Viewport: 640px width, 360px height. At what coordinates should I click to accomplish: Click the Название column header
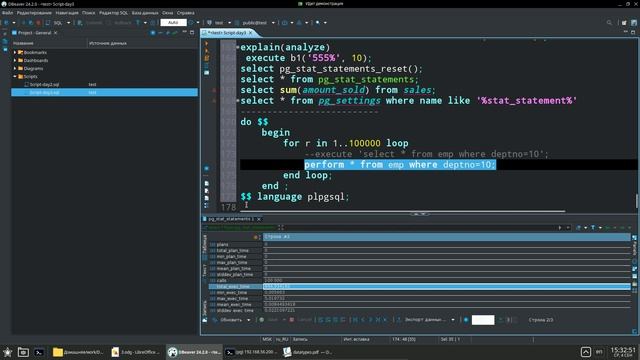point(23,43)
